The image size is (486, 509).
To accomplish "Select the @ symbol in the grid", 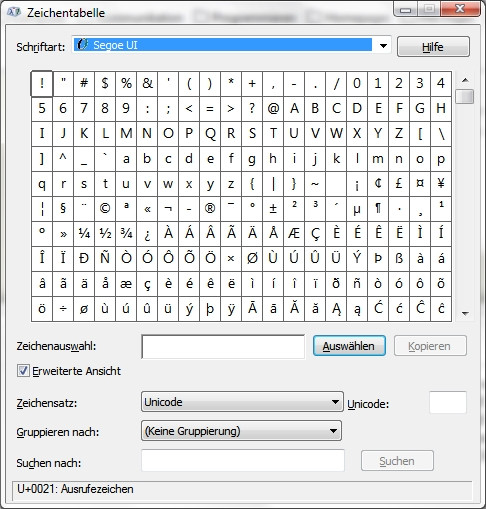I will coord(273,109).
